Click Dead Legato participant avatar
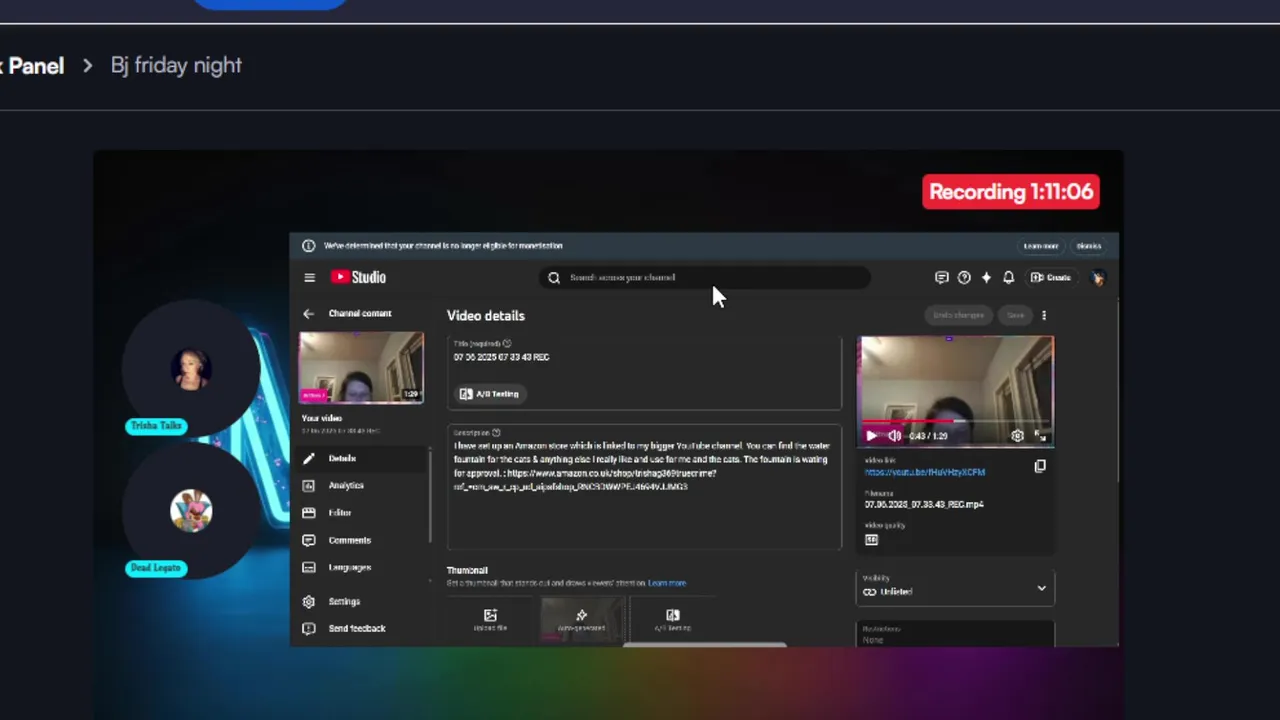Screen dimensions: 1280x720 (191, 511)
